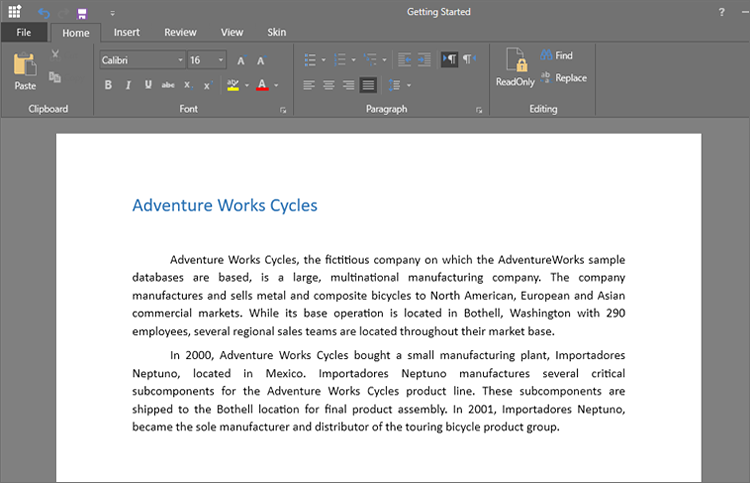The height and width of the screenshot is (483, 750).
Task: Enable justify text alignment
Action: (369, 85)
